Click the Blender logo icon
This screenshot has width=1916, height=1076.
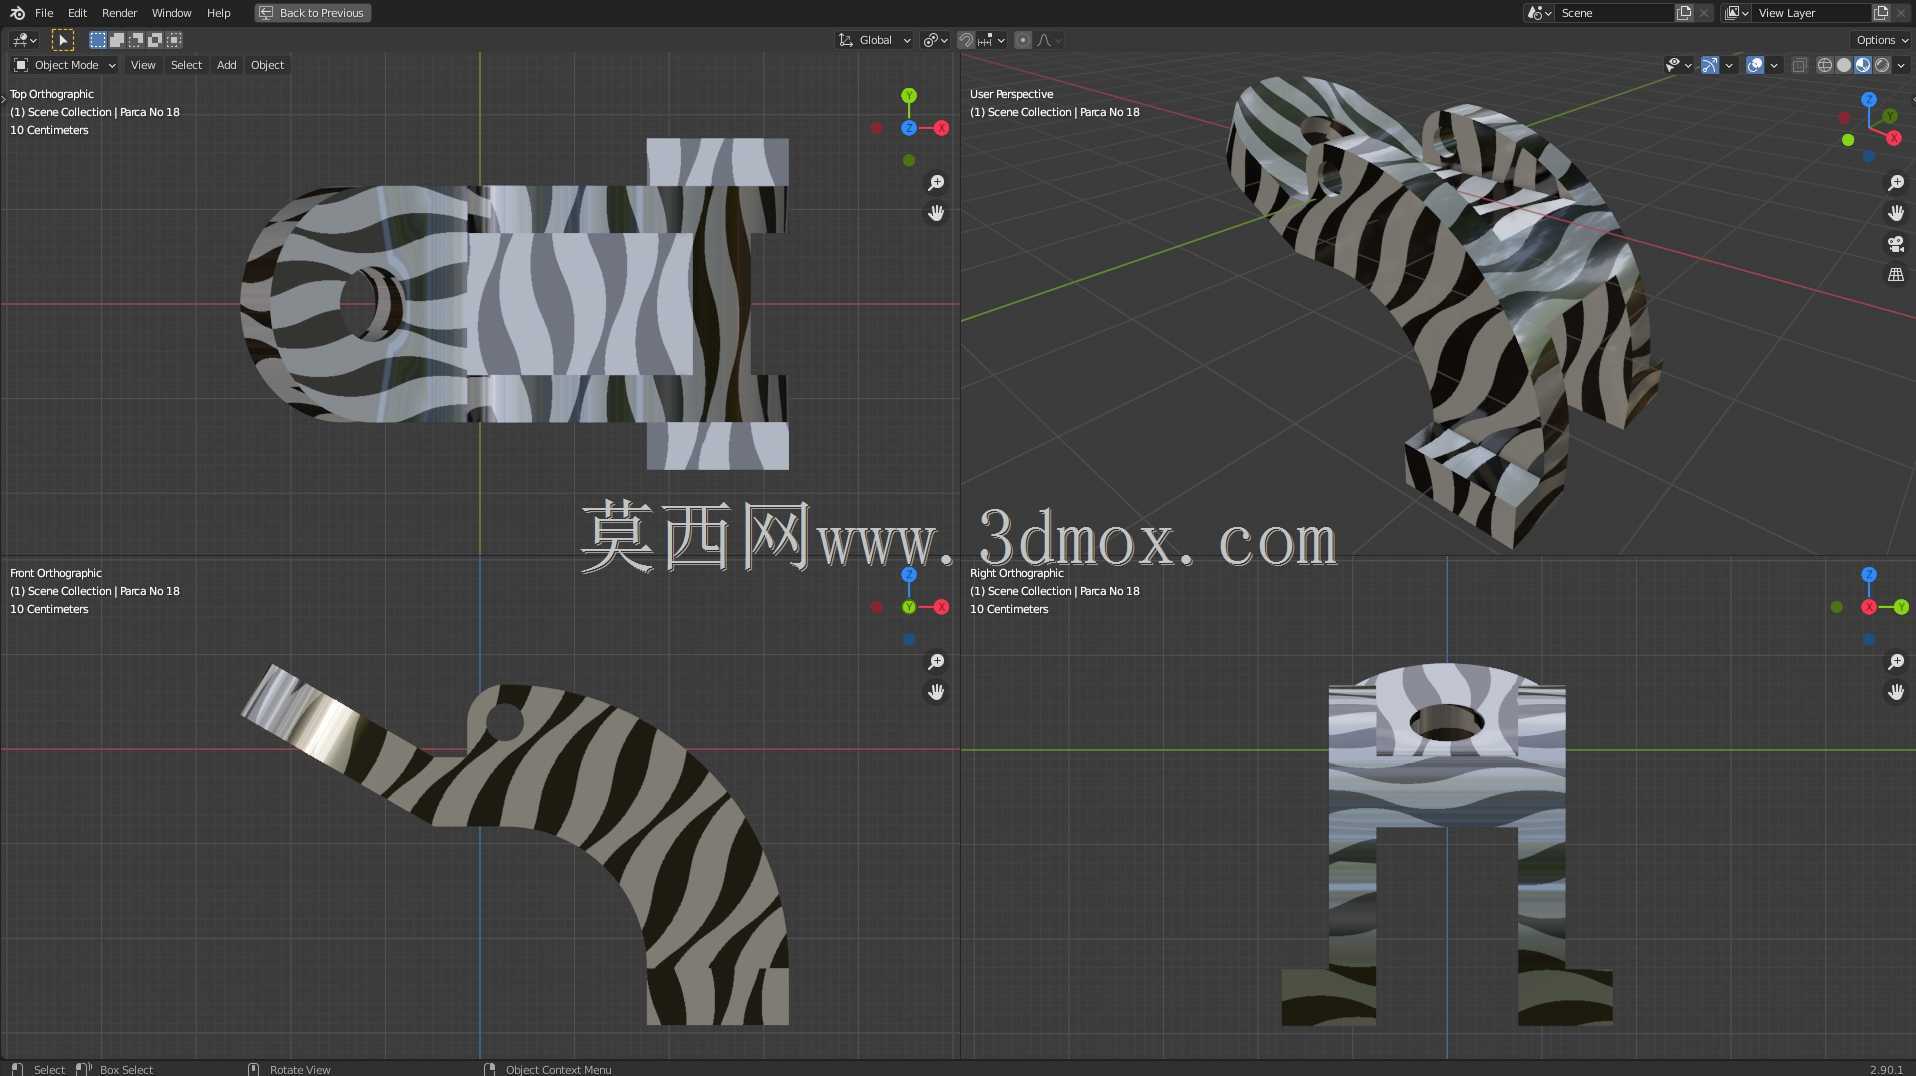(17, 13)
